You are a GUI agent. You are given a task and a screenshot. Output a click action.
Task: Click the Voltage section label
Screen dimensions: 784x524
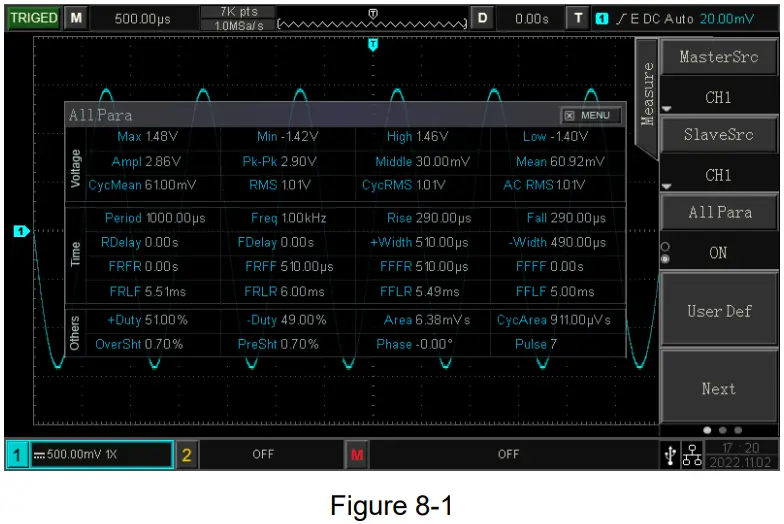click(76, 168)
